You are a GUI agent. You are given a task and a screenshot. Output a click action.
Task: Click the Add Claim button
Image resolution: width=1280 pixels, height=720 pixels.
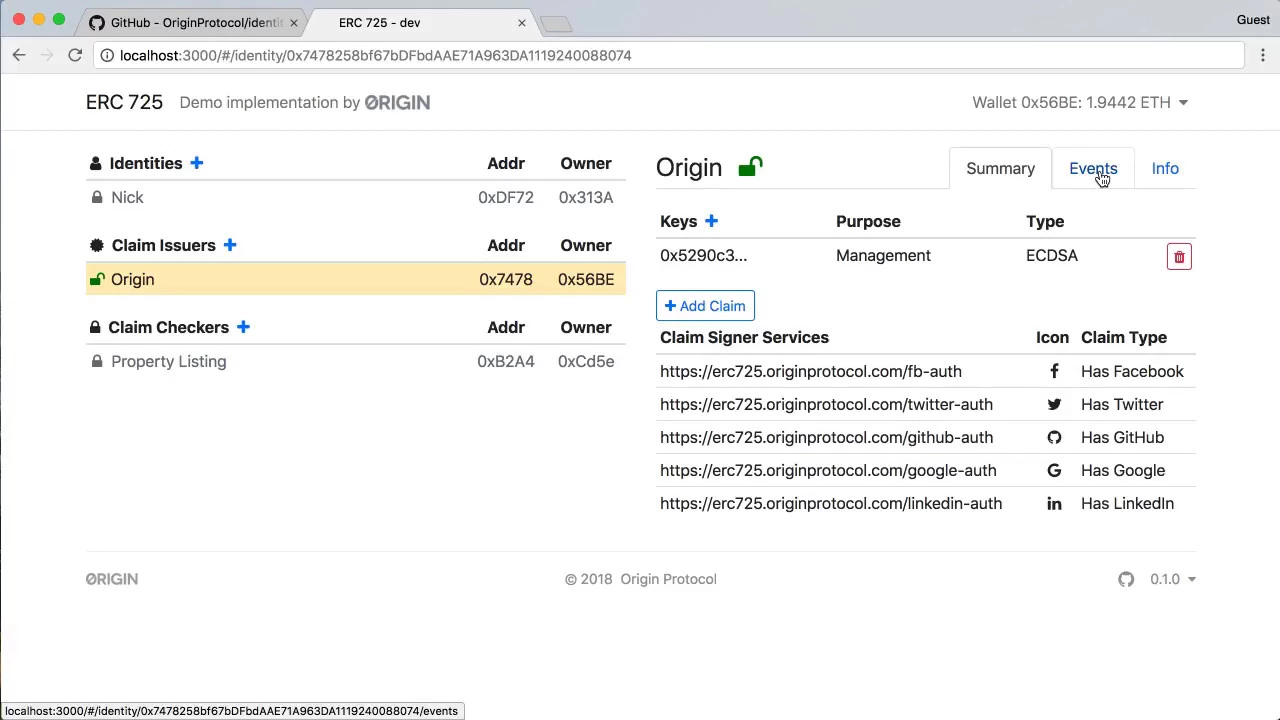706,306
